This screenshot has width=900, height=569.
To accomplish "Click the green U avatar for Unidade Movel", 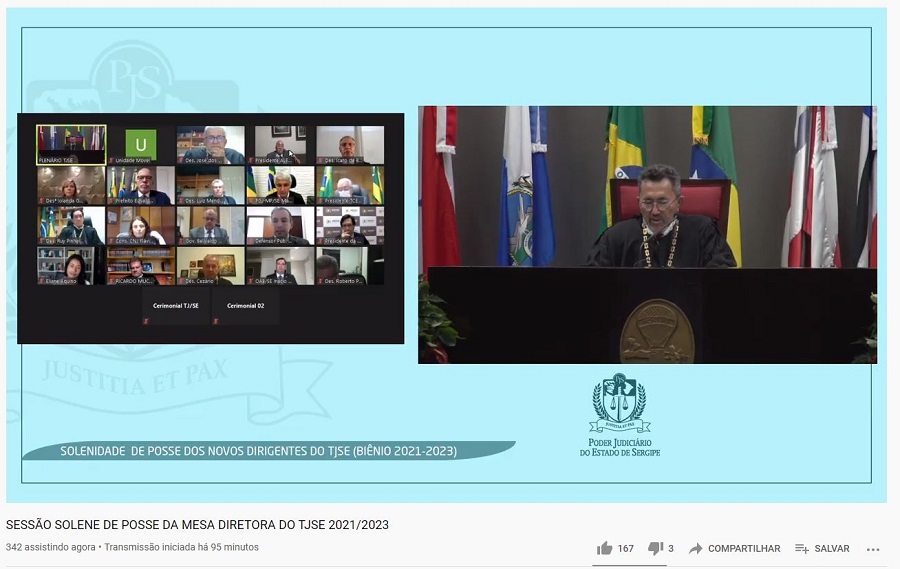I will [x=140, y=144].
